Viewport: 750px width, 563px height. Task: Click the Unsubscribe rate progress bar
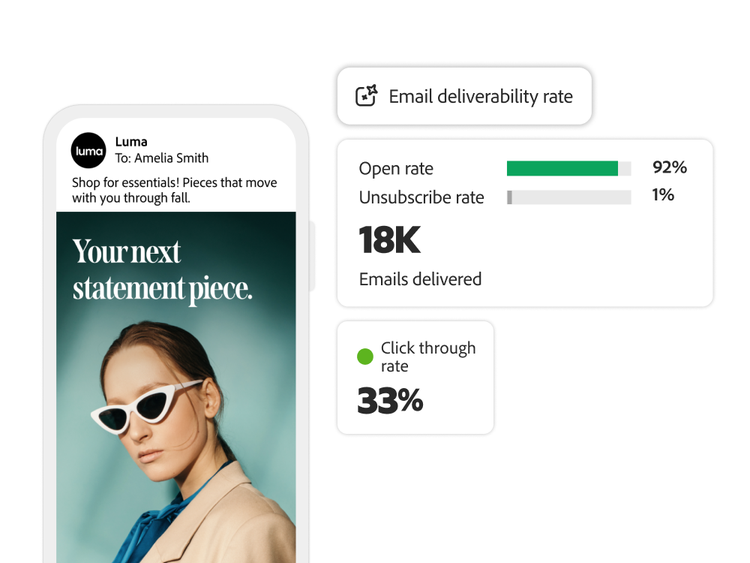[x=569, y=197]
